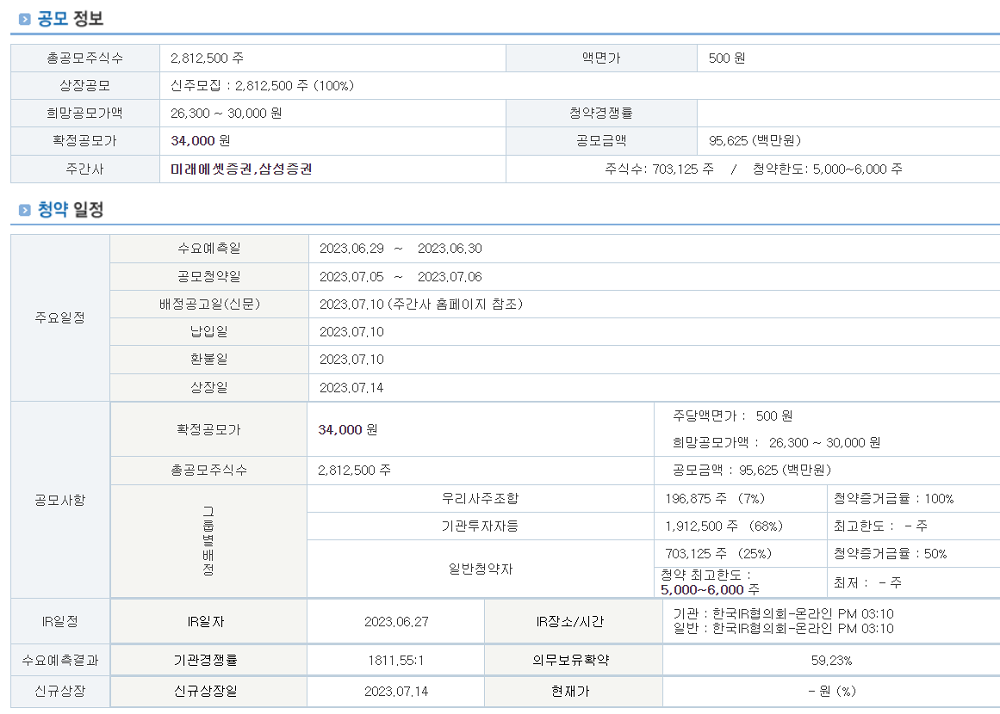Click the 수요예측결과 row header
This screenshot has width=1000, height=714.
click(60, 660)
